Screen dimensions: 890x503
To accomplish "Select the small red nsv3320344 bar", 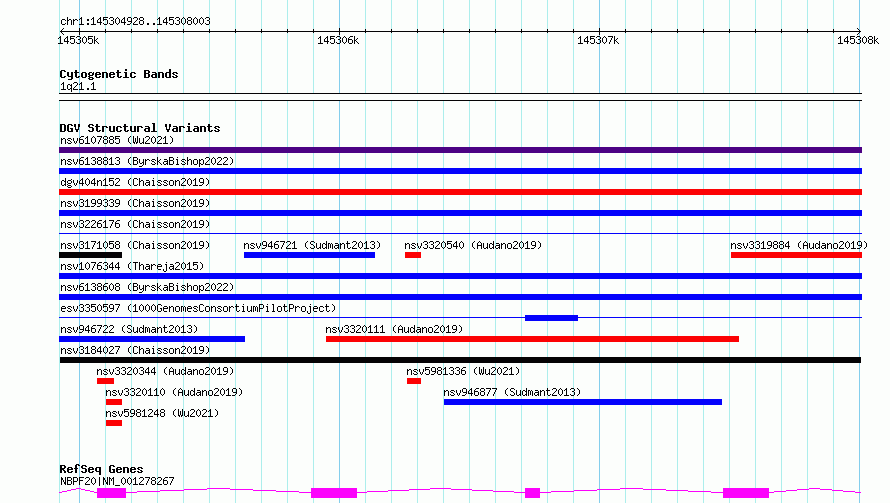I will [106, 381].
